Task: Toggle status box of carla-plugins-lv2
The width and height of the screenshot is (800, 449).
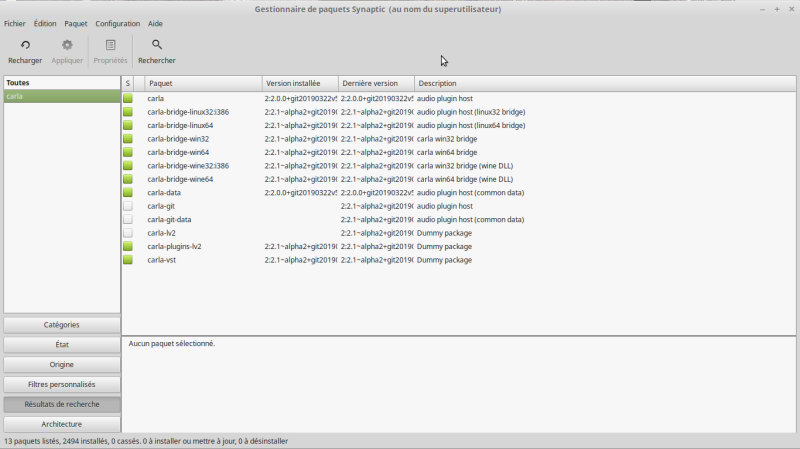Action: tap(128, 246)
